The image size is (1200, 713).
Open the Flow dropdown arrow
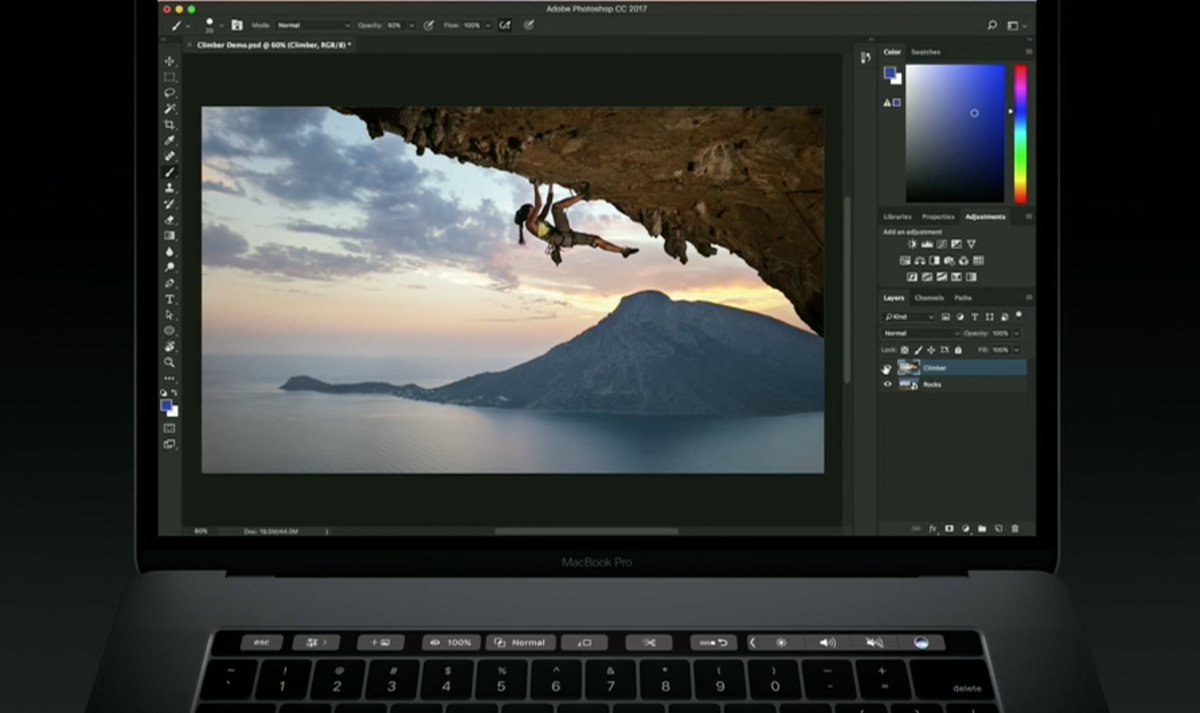tap(488, 25)
